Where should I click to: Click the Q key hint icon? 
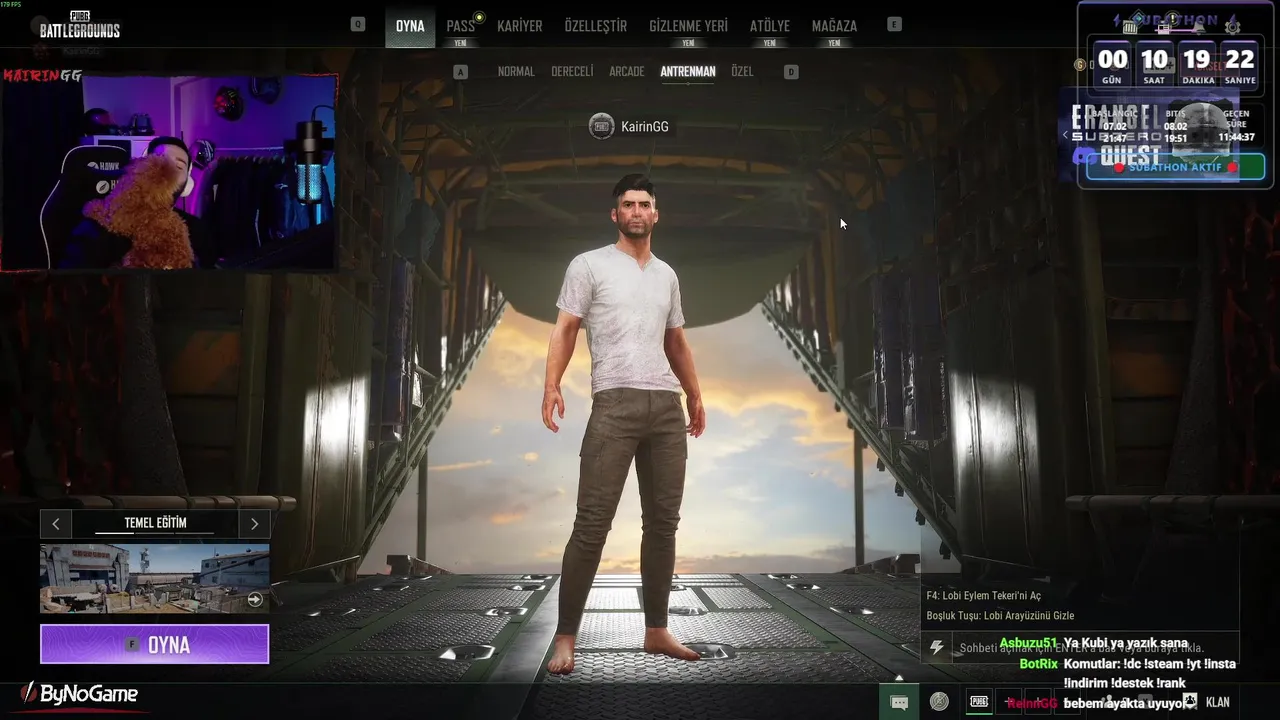tap(358, 24)
